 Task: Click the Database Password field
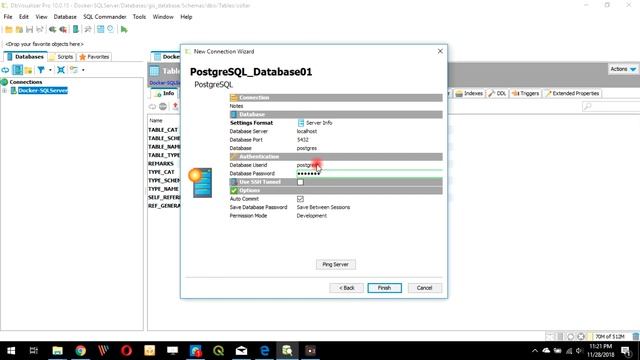pyautogui.click(x=369, y=173)
